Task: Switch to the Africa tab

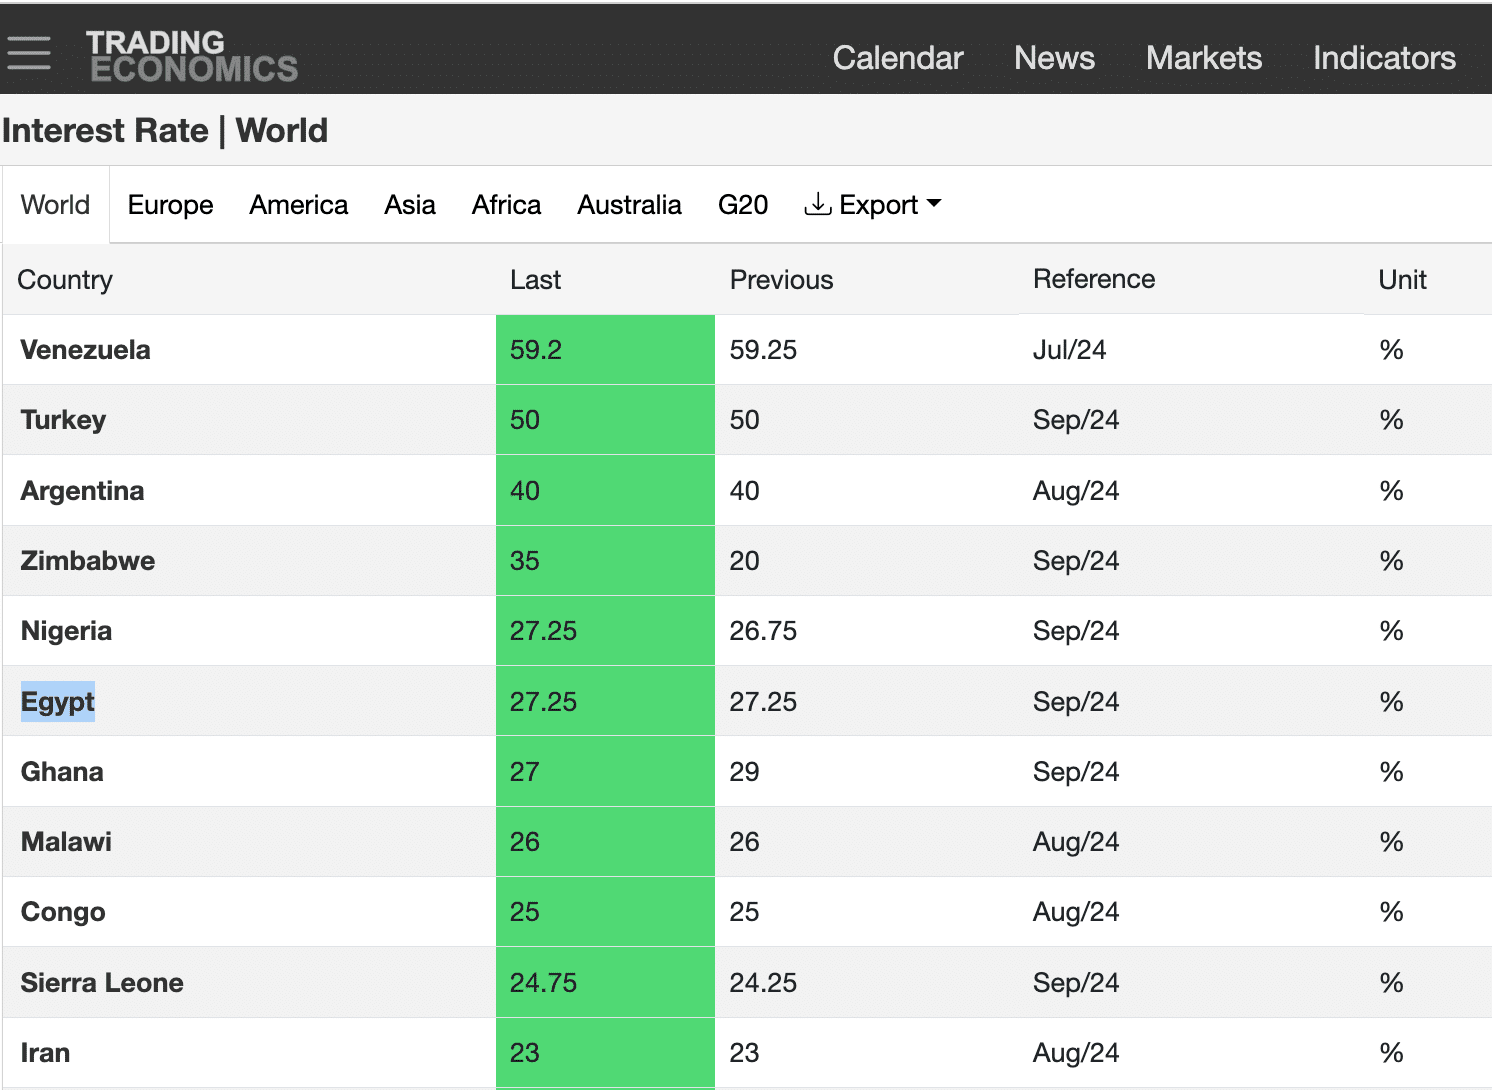Action: (x=507, y=205)
